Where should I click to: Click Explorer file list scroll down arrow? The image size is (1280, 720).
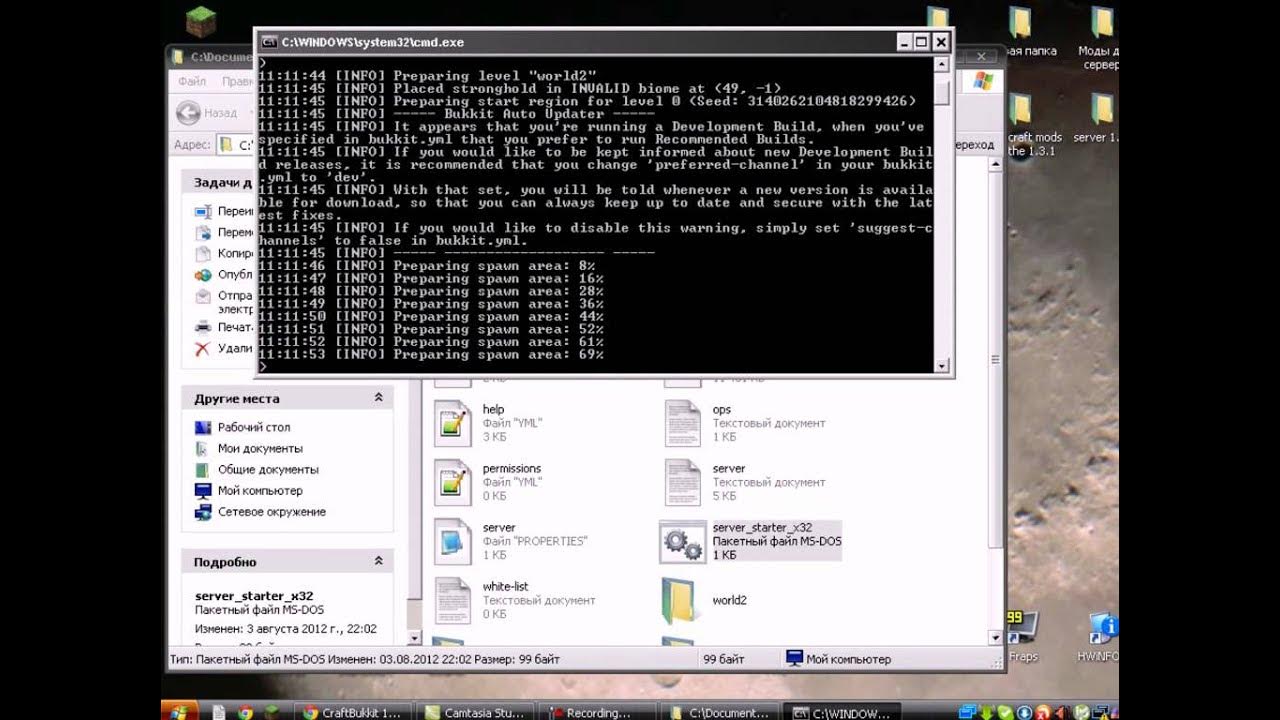click(x=995, y=636)
